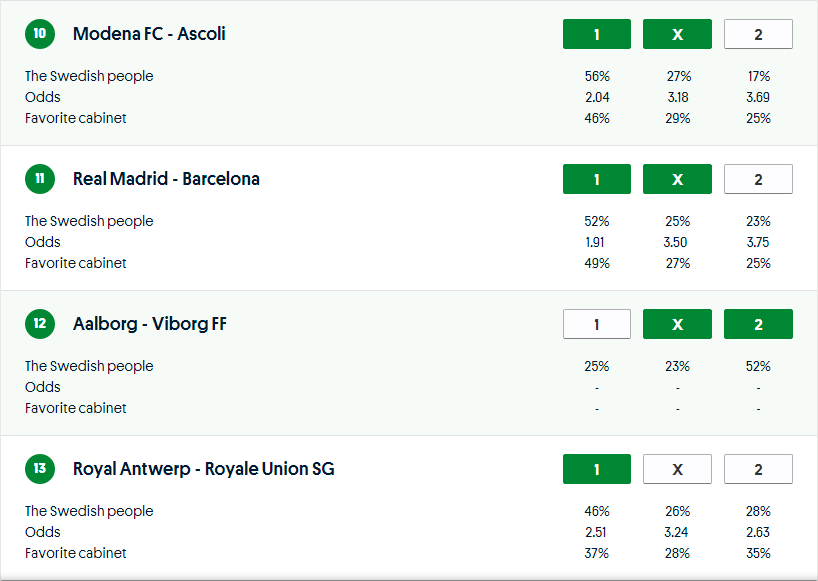
Task: Deselect draw (X) for Real Madrid - Barcelona
Action: click(677, 179)
